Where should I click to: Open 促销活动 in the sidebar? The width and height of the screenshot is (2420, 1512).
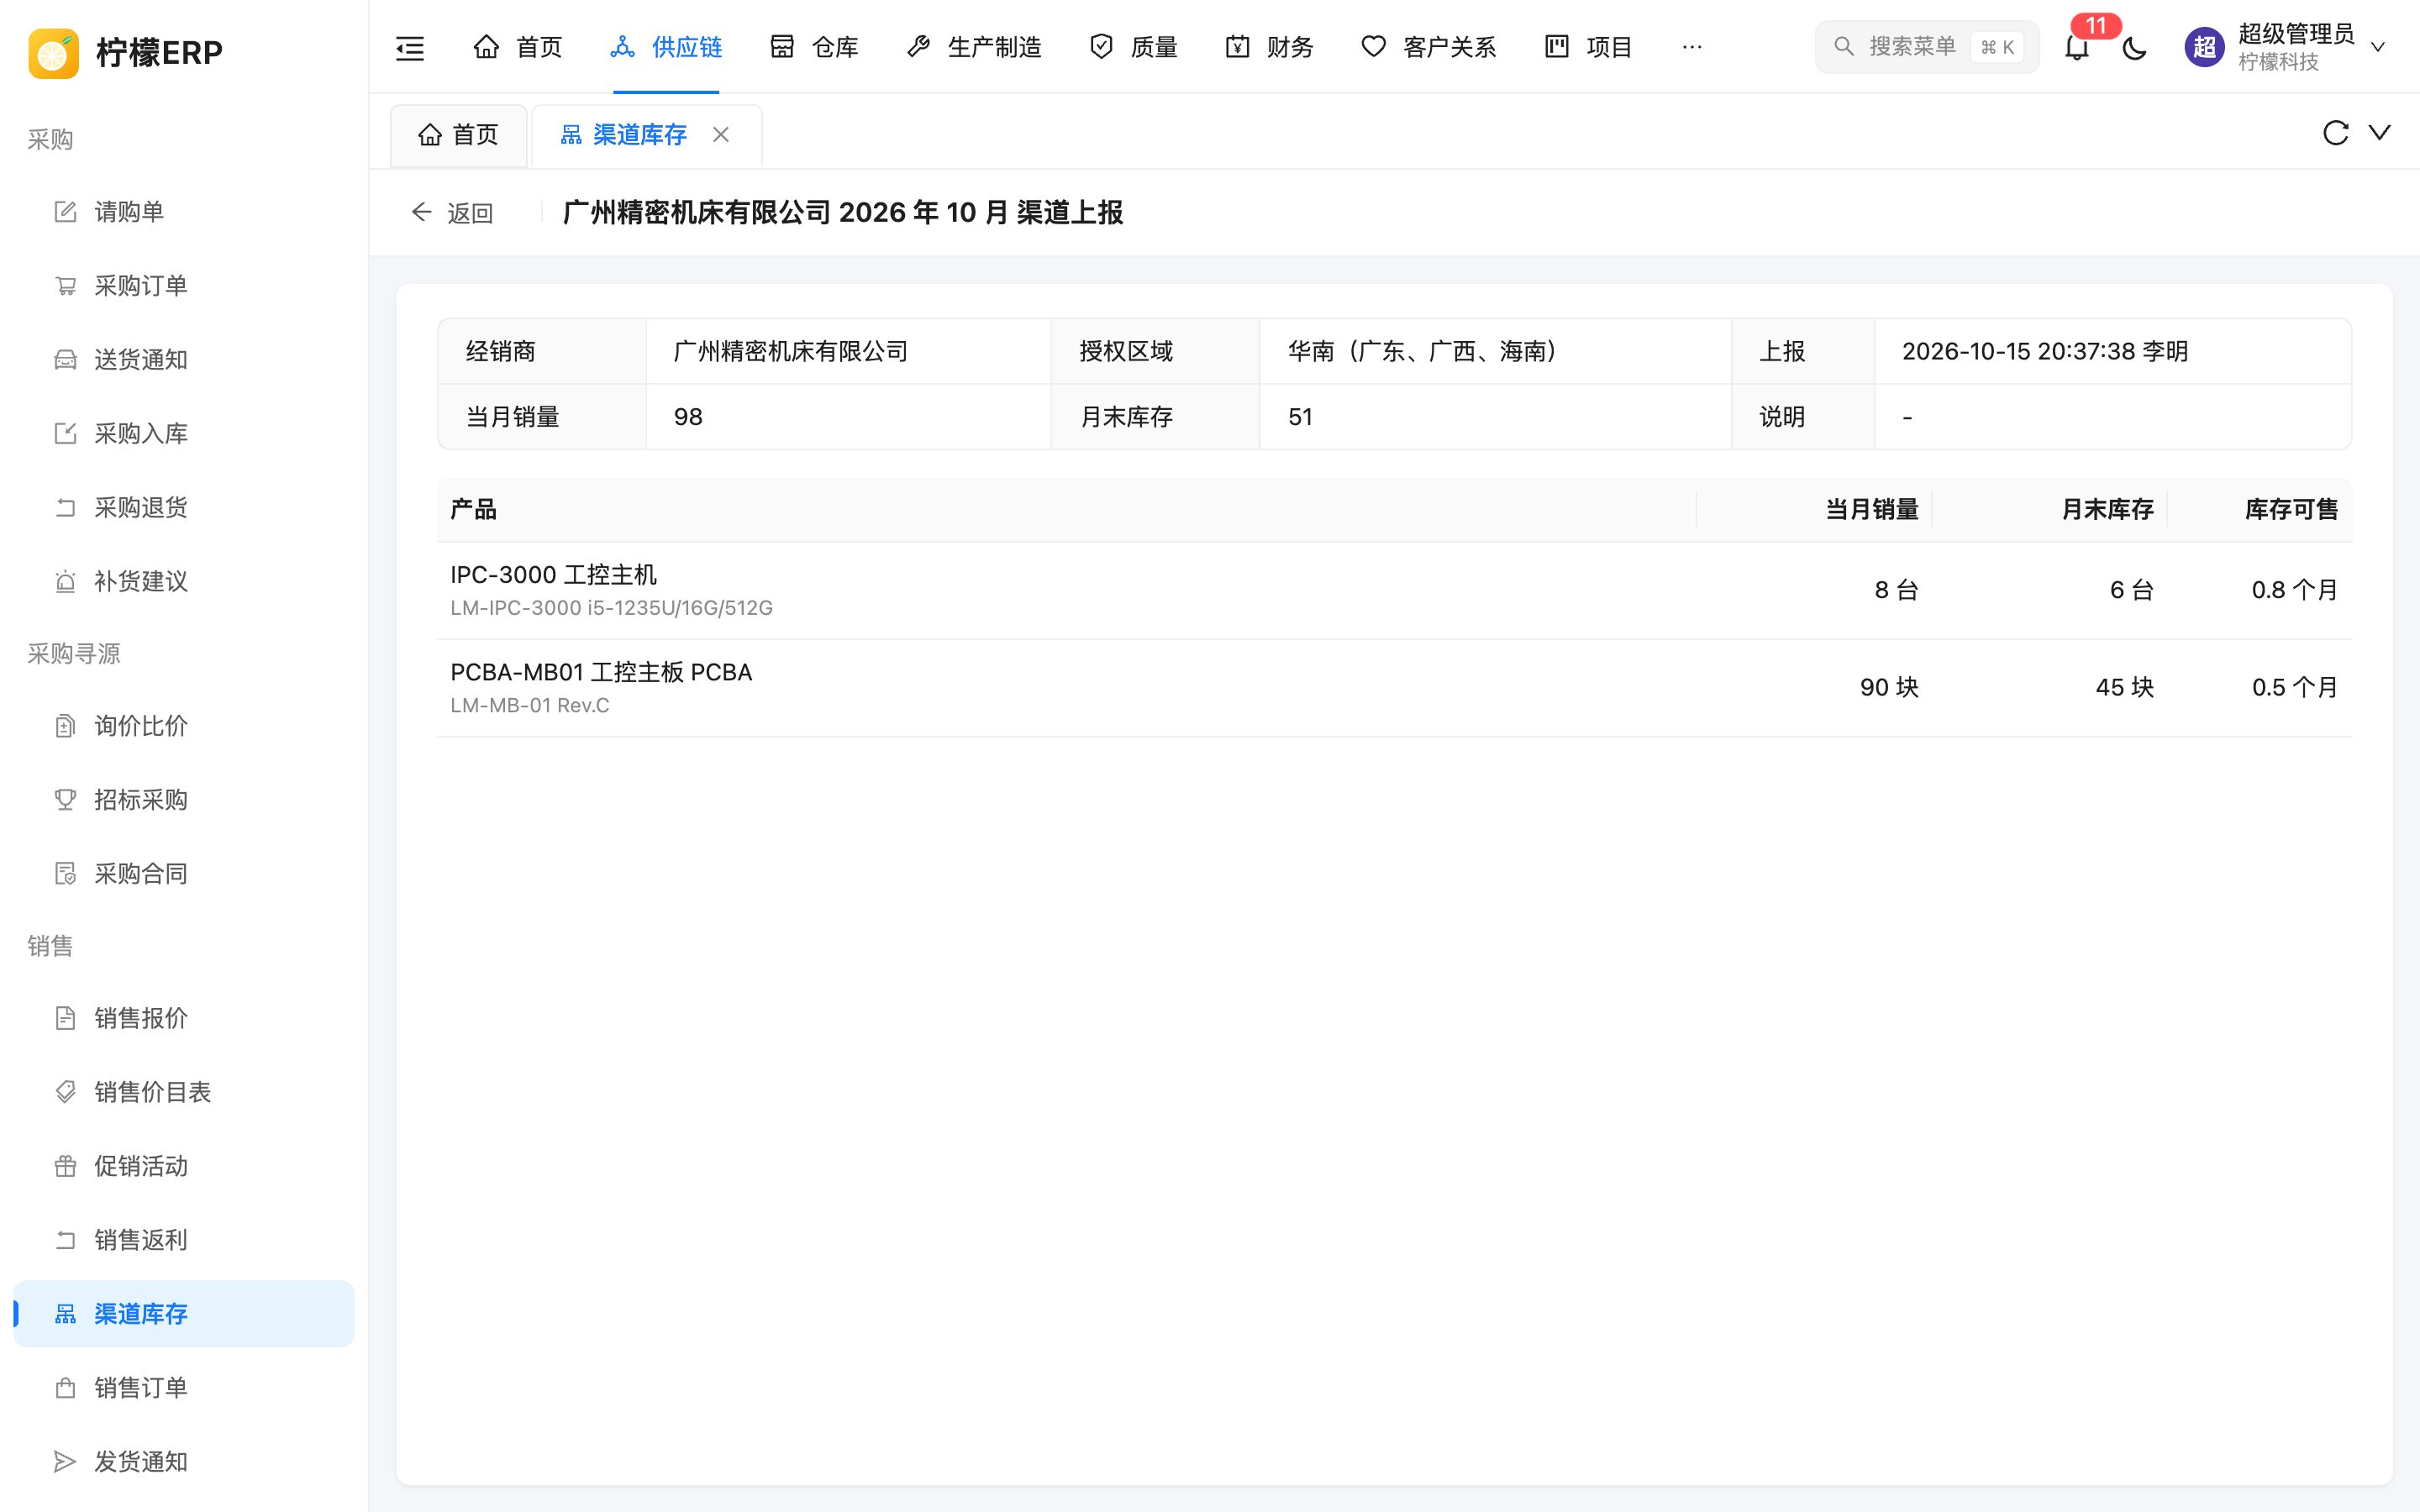[x=184, y=1166]
